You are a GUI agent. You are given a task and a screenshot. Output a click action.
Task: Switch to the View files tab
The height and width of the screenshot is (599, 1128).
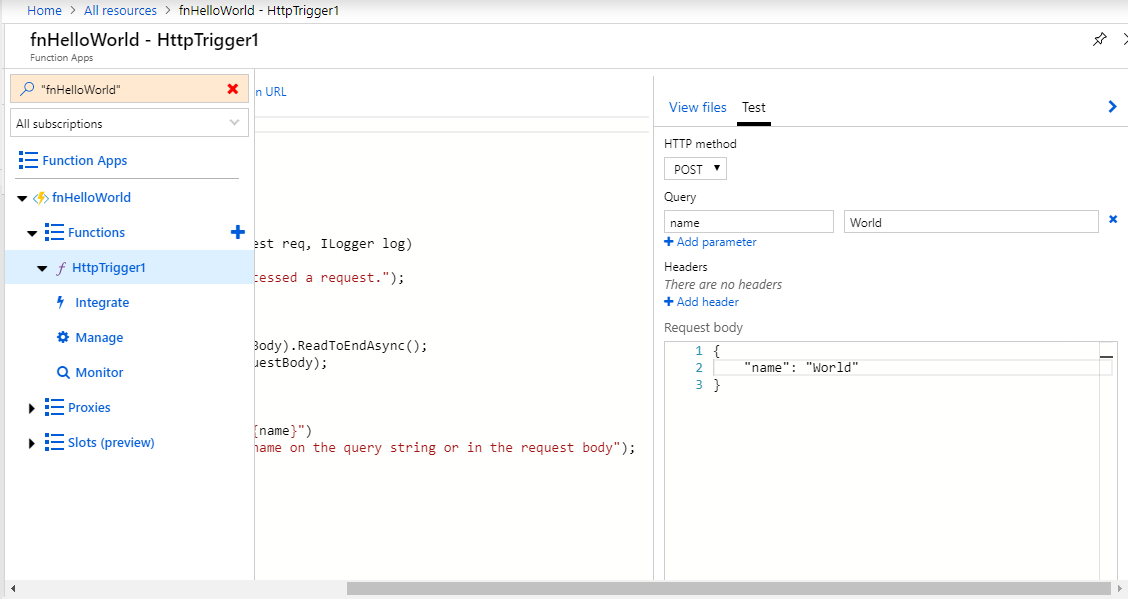698,107
